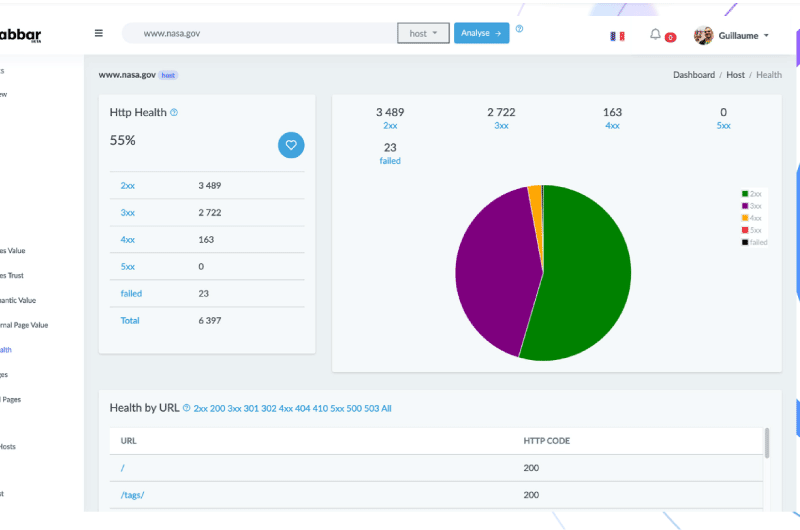Click 3xx link in Http Health table
The image size is (800, 530).
point(128,213)
